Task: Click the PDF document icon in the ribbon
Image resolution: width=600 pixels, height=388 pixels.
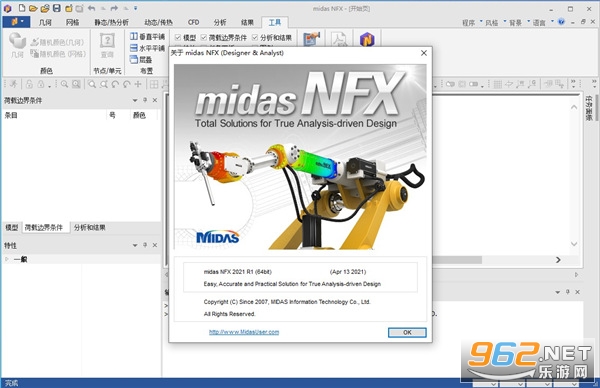Action: tap(339, 39)
